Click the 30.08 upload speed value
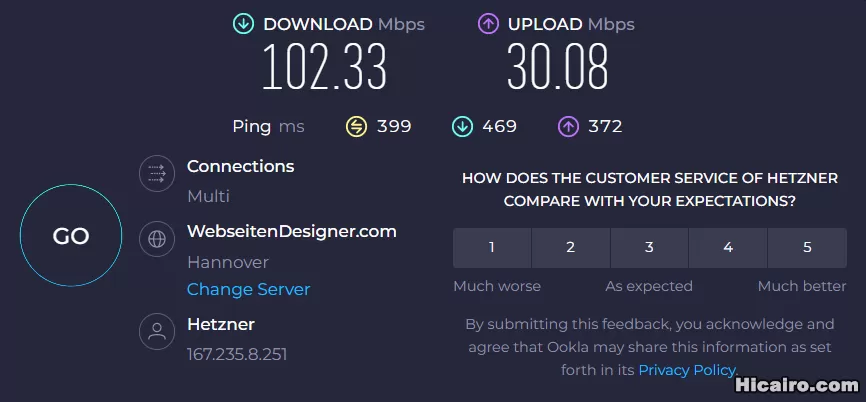866x402 pixels. (x=557, y=69)
